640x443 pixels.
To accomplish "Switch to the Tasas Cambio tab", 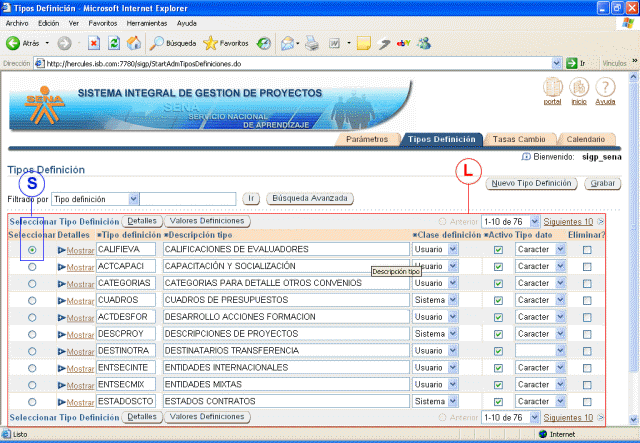I will pyautogui.click(x=519, y=139).
